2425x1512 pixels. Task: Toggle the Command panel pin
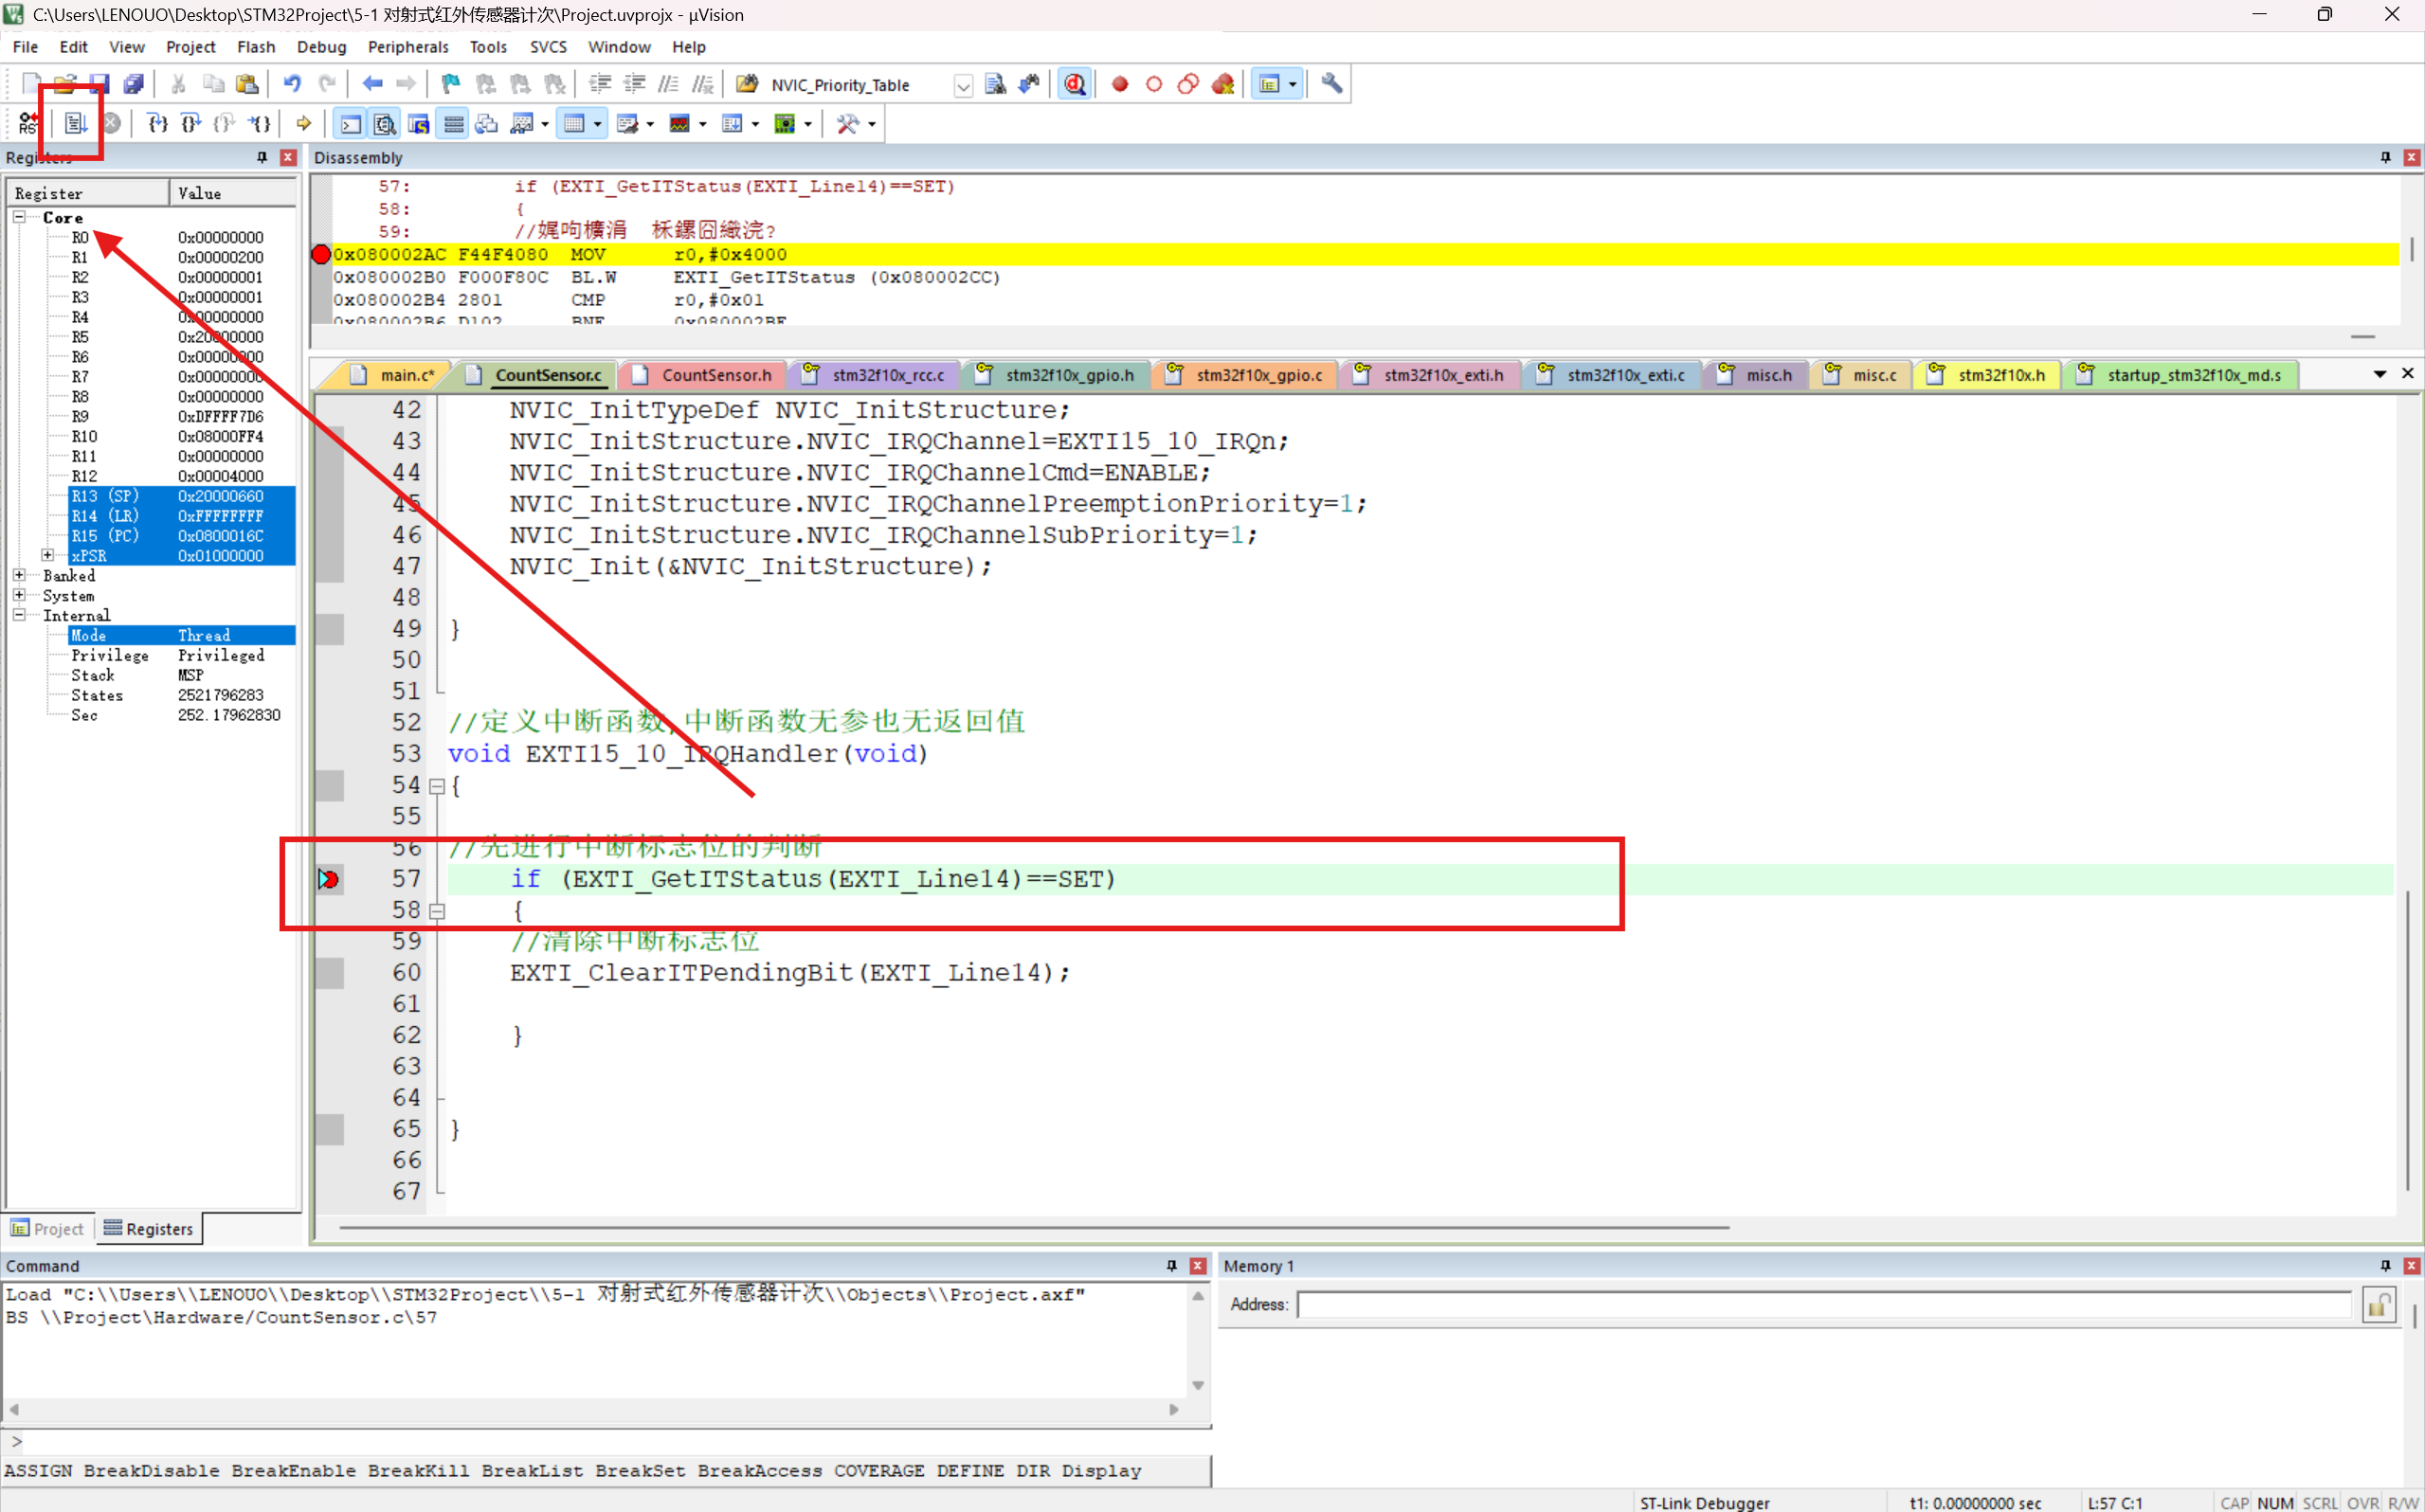pos(1172,1266)
